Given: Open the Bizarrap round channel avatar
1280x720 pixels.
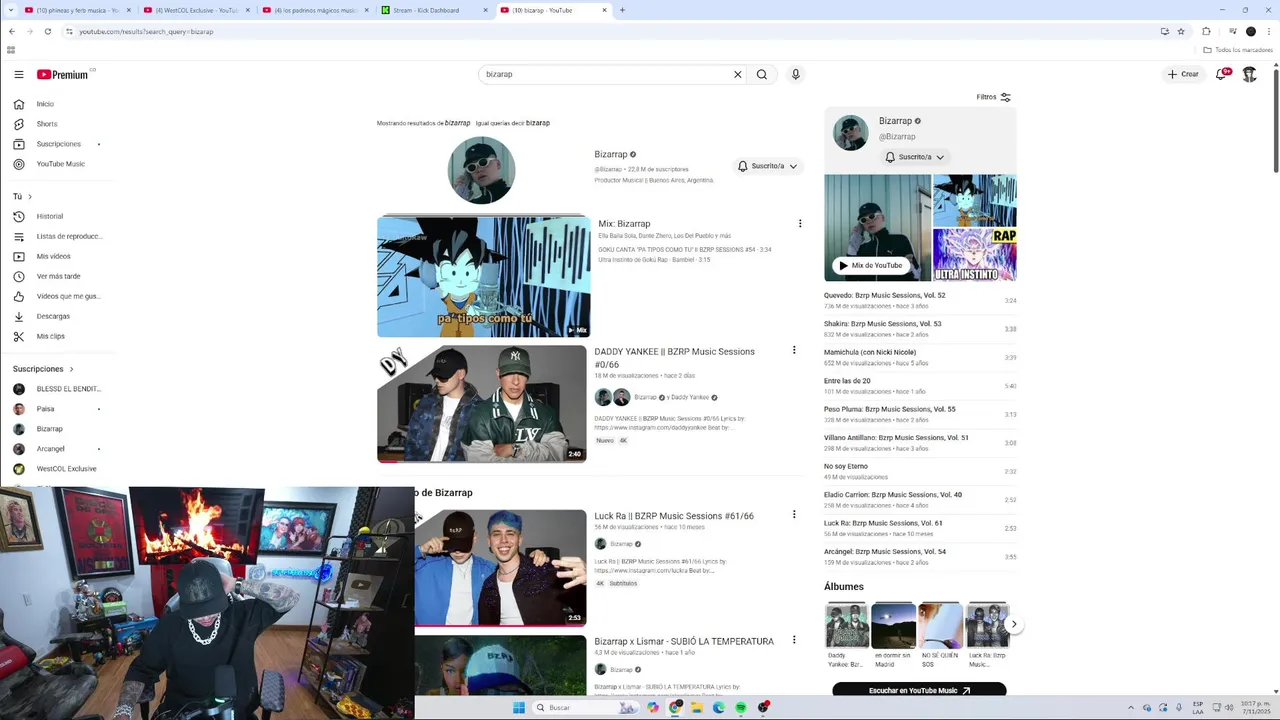Looking at the screenshot, I should 481,170.
